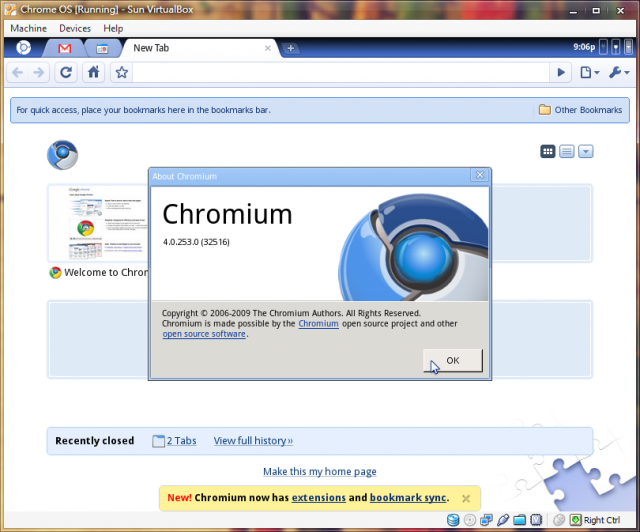Switch to thumbnail grid view
Screen dimensions: 640x532
pos(548,151)
